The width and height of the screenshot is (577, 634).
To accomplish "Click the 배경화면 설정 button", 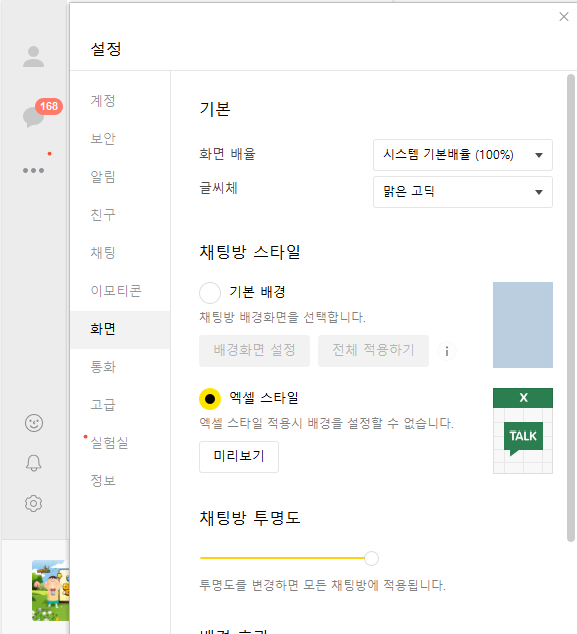I will [x=254, y=351].
